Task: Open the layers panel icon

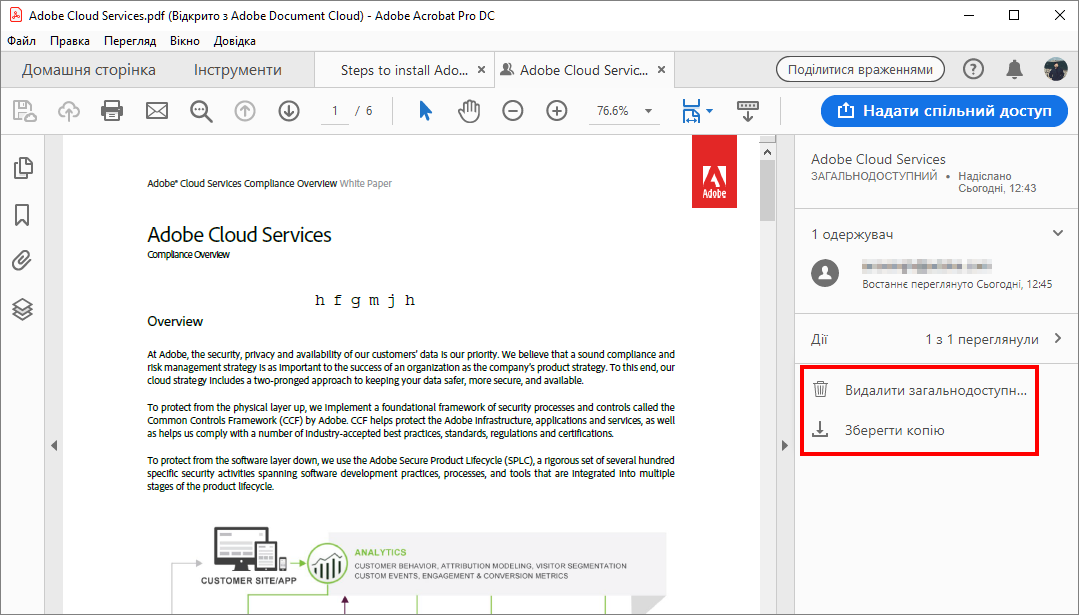Action: 22,309
